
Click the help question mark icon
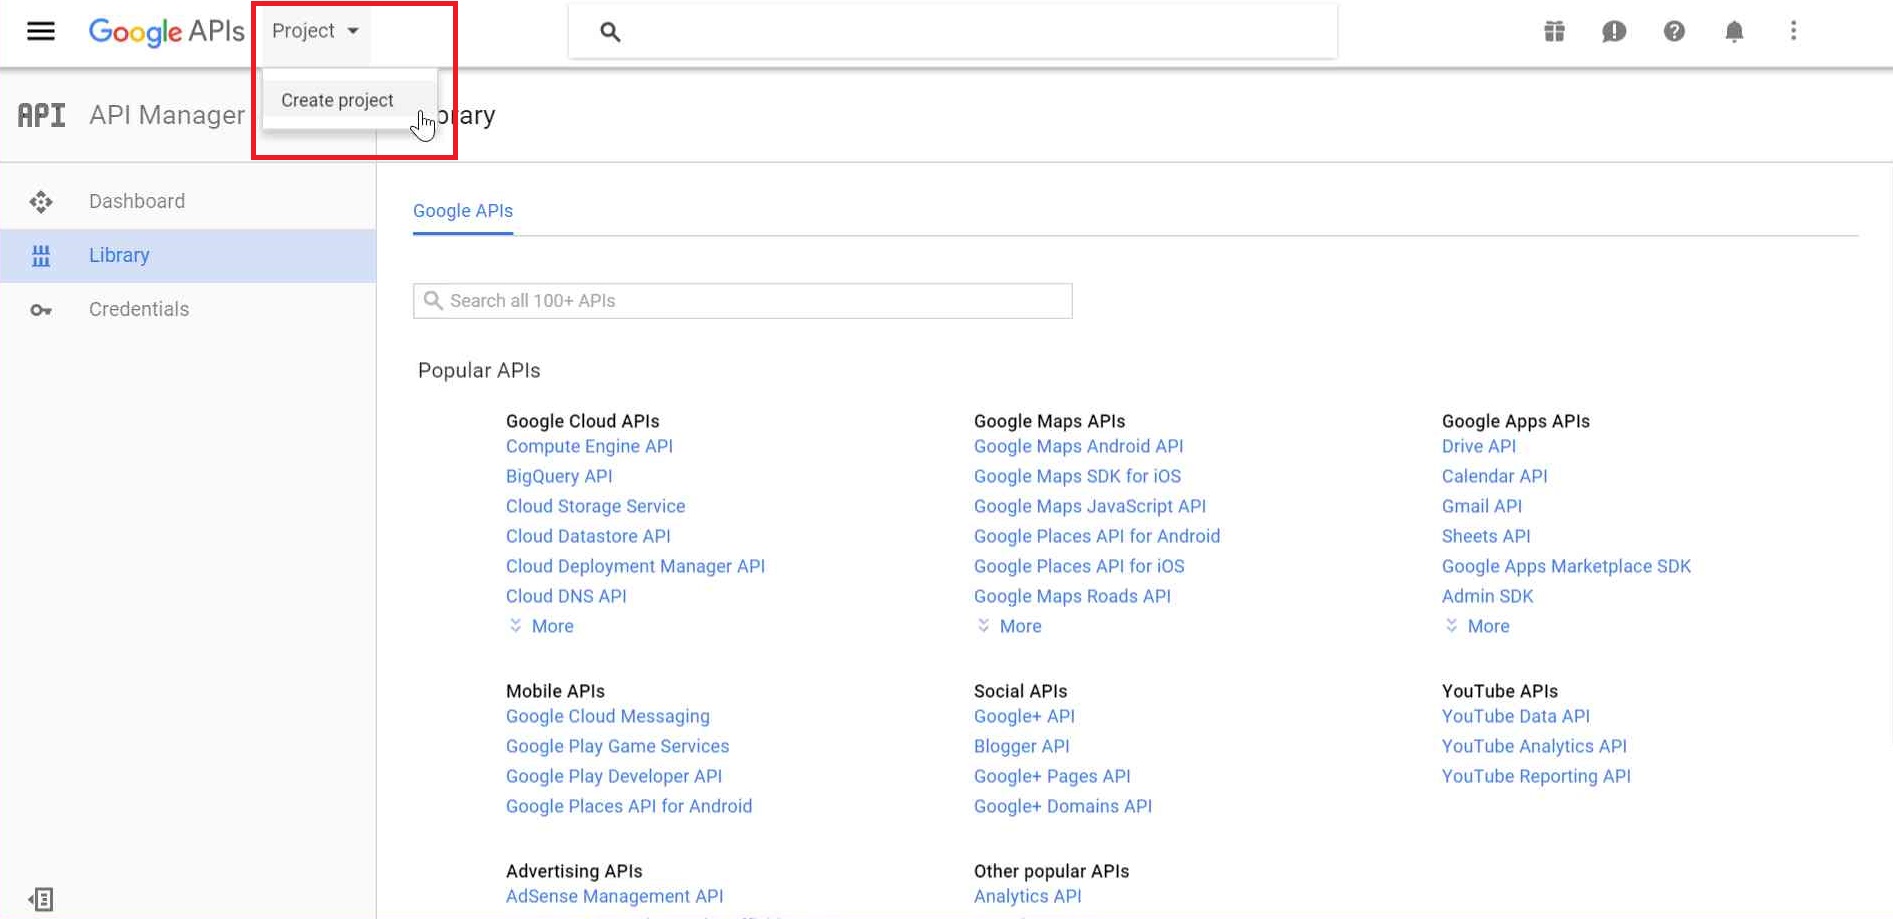[1674, 31]
